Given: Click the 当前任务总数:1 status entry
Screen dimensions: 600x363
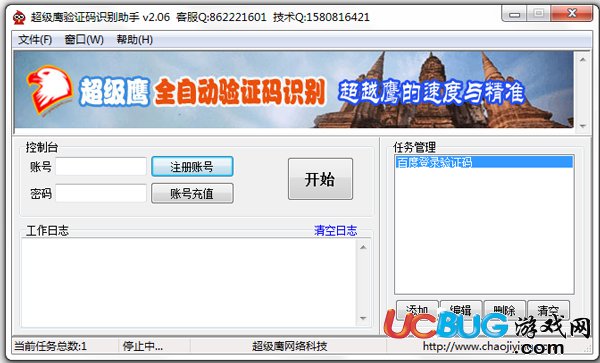Looking at the screenshot, I should [x=51, y=347].
